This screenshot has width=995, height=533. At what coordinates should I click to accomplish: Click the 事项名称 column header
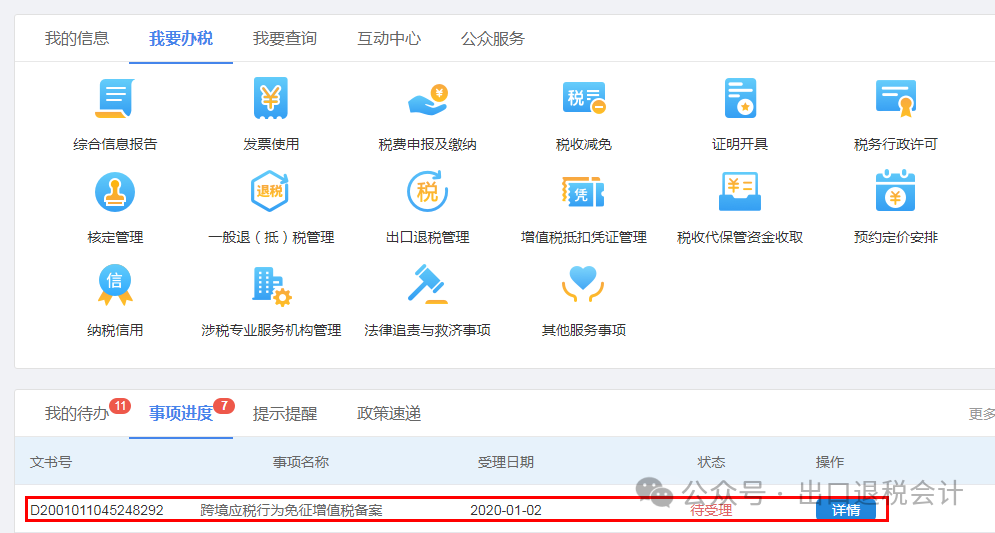[301, 462]
